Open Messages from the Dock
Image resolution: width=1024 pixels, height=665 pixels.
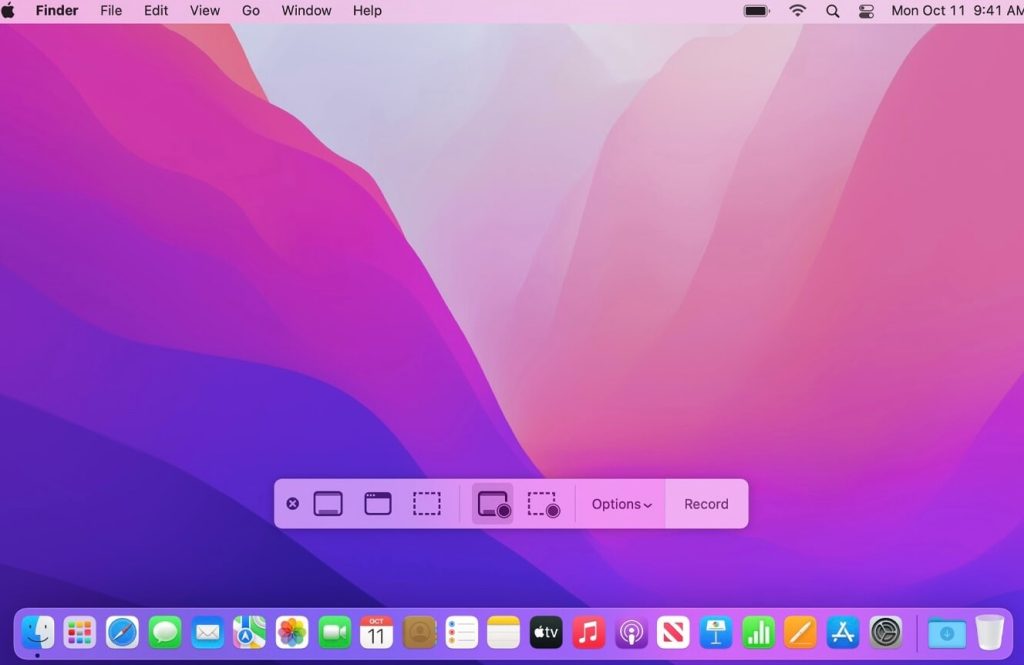tap(165, 632)
